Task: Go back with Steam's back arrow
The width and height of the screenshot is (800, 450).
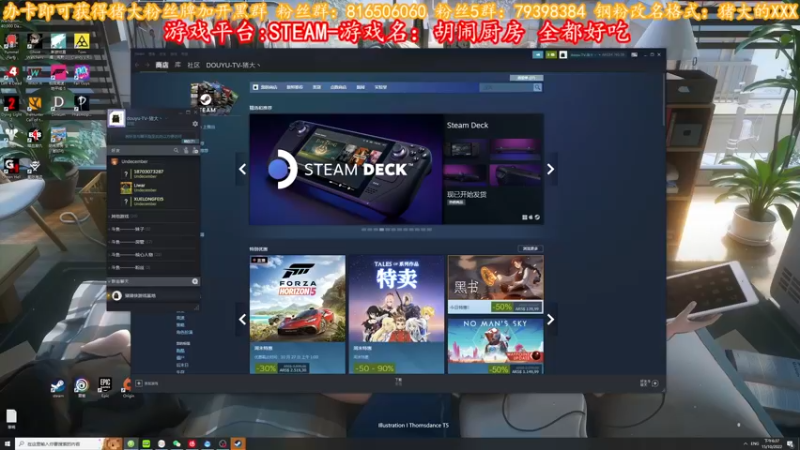Action: click(137, 65)
